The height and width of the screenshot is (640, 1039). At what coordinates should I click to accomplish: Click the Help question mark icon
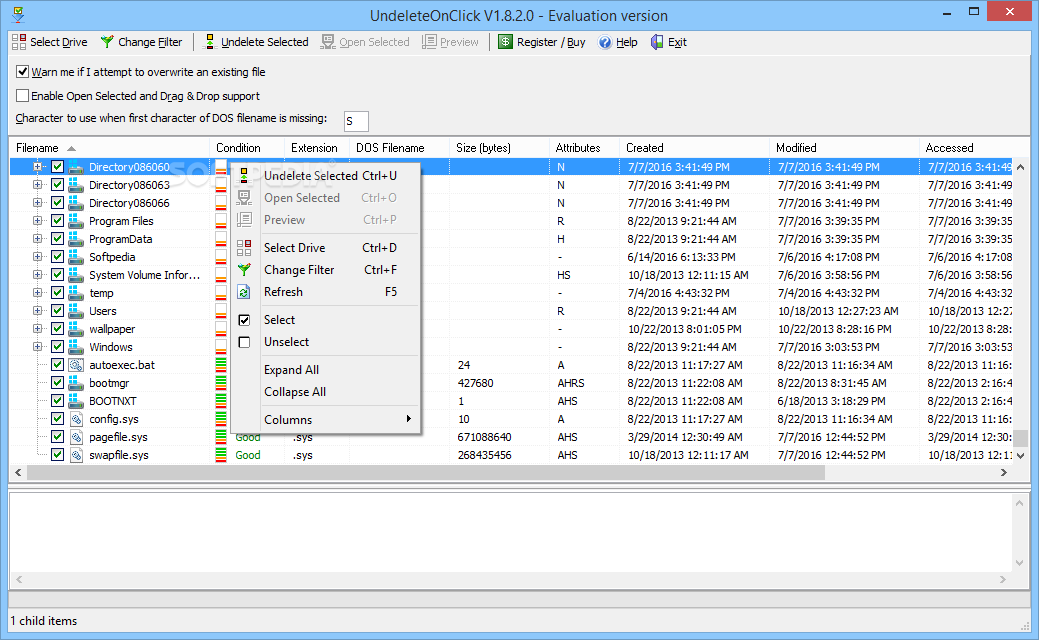[x=604, y=42]
